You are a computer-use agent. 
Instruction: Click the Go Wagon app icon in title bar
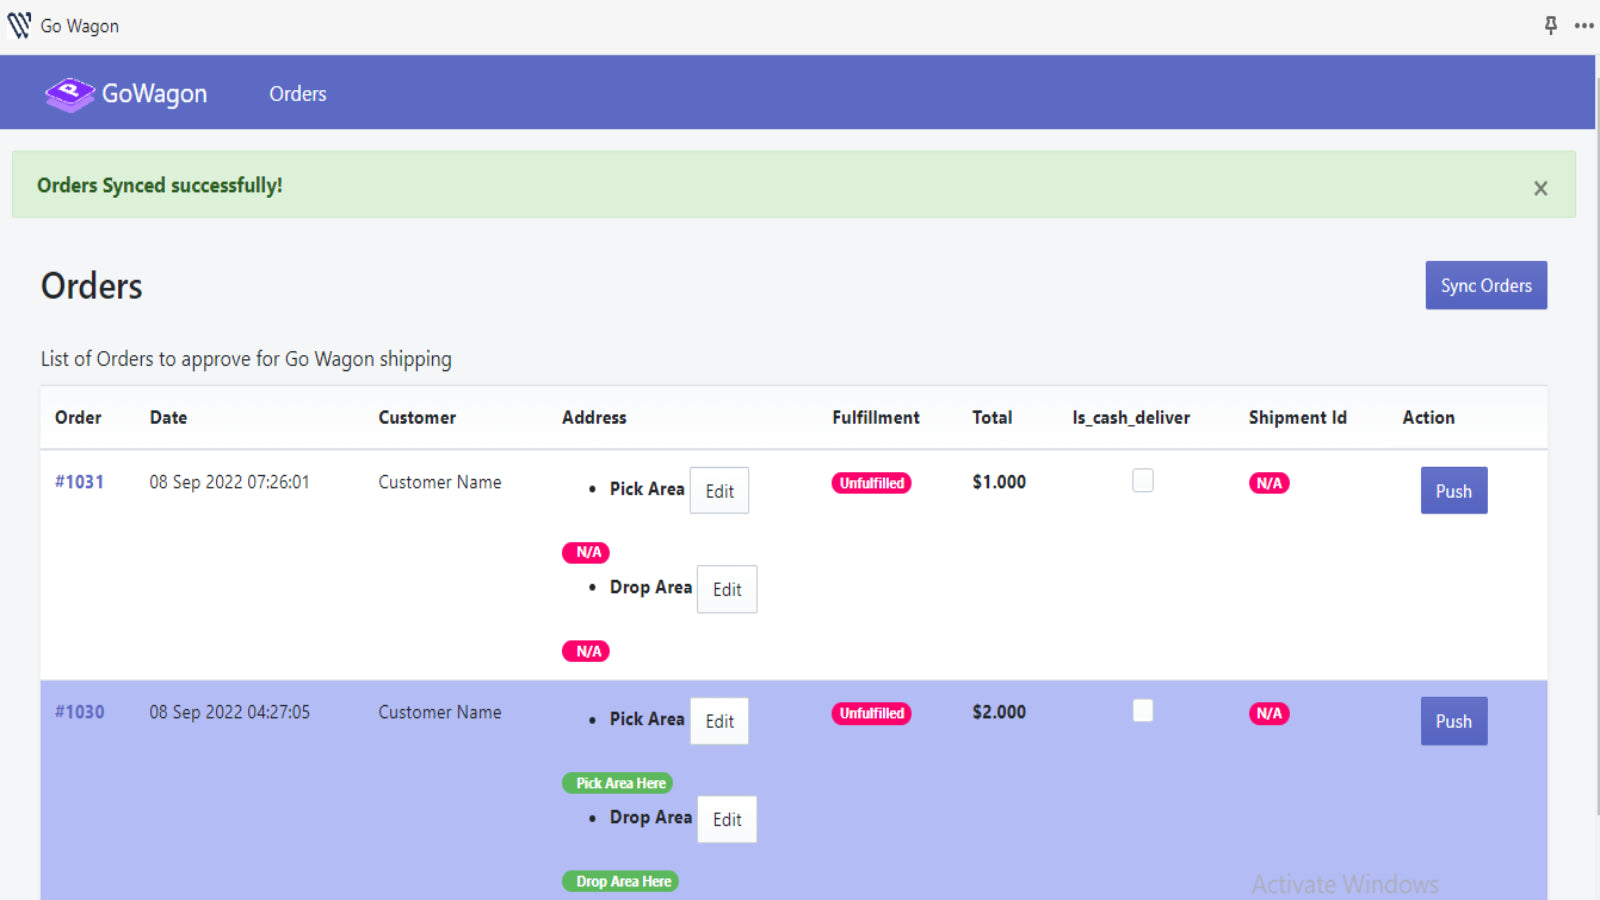19,25
